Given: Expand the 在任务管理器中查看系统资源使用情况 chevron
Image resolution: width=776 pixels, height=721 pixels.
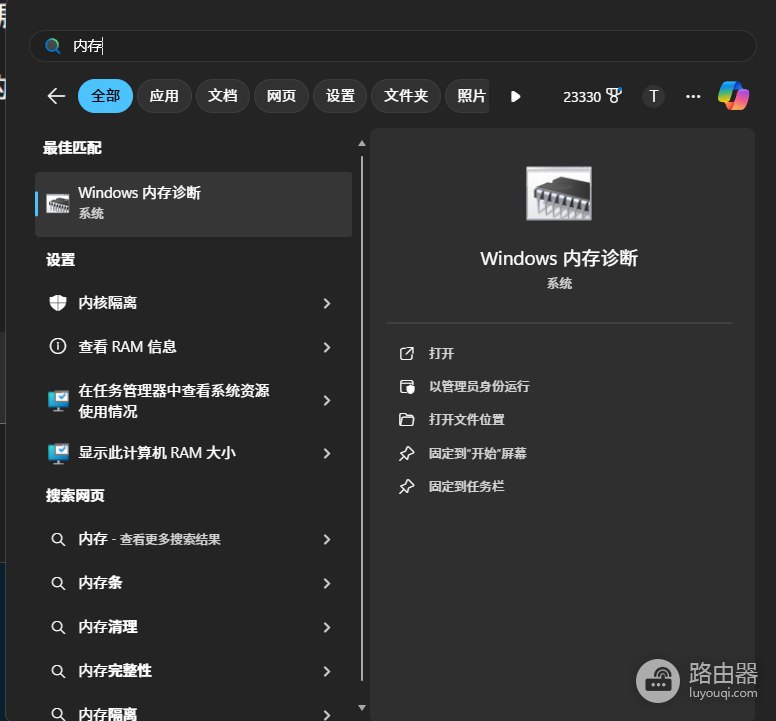Looking at the screenshot, I should tap(327, 400).
